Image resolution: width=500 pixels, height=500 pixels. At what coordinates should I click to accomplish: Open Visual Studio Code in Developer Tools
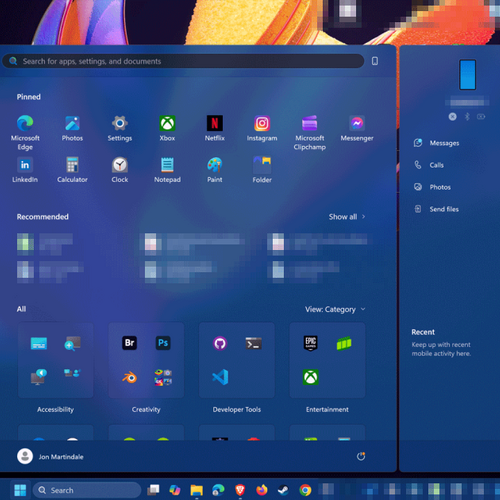pos(220,377)
